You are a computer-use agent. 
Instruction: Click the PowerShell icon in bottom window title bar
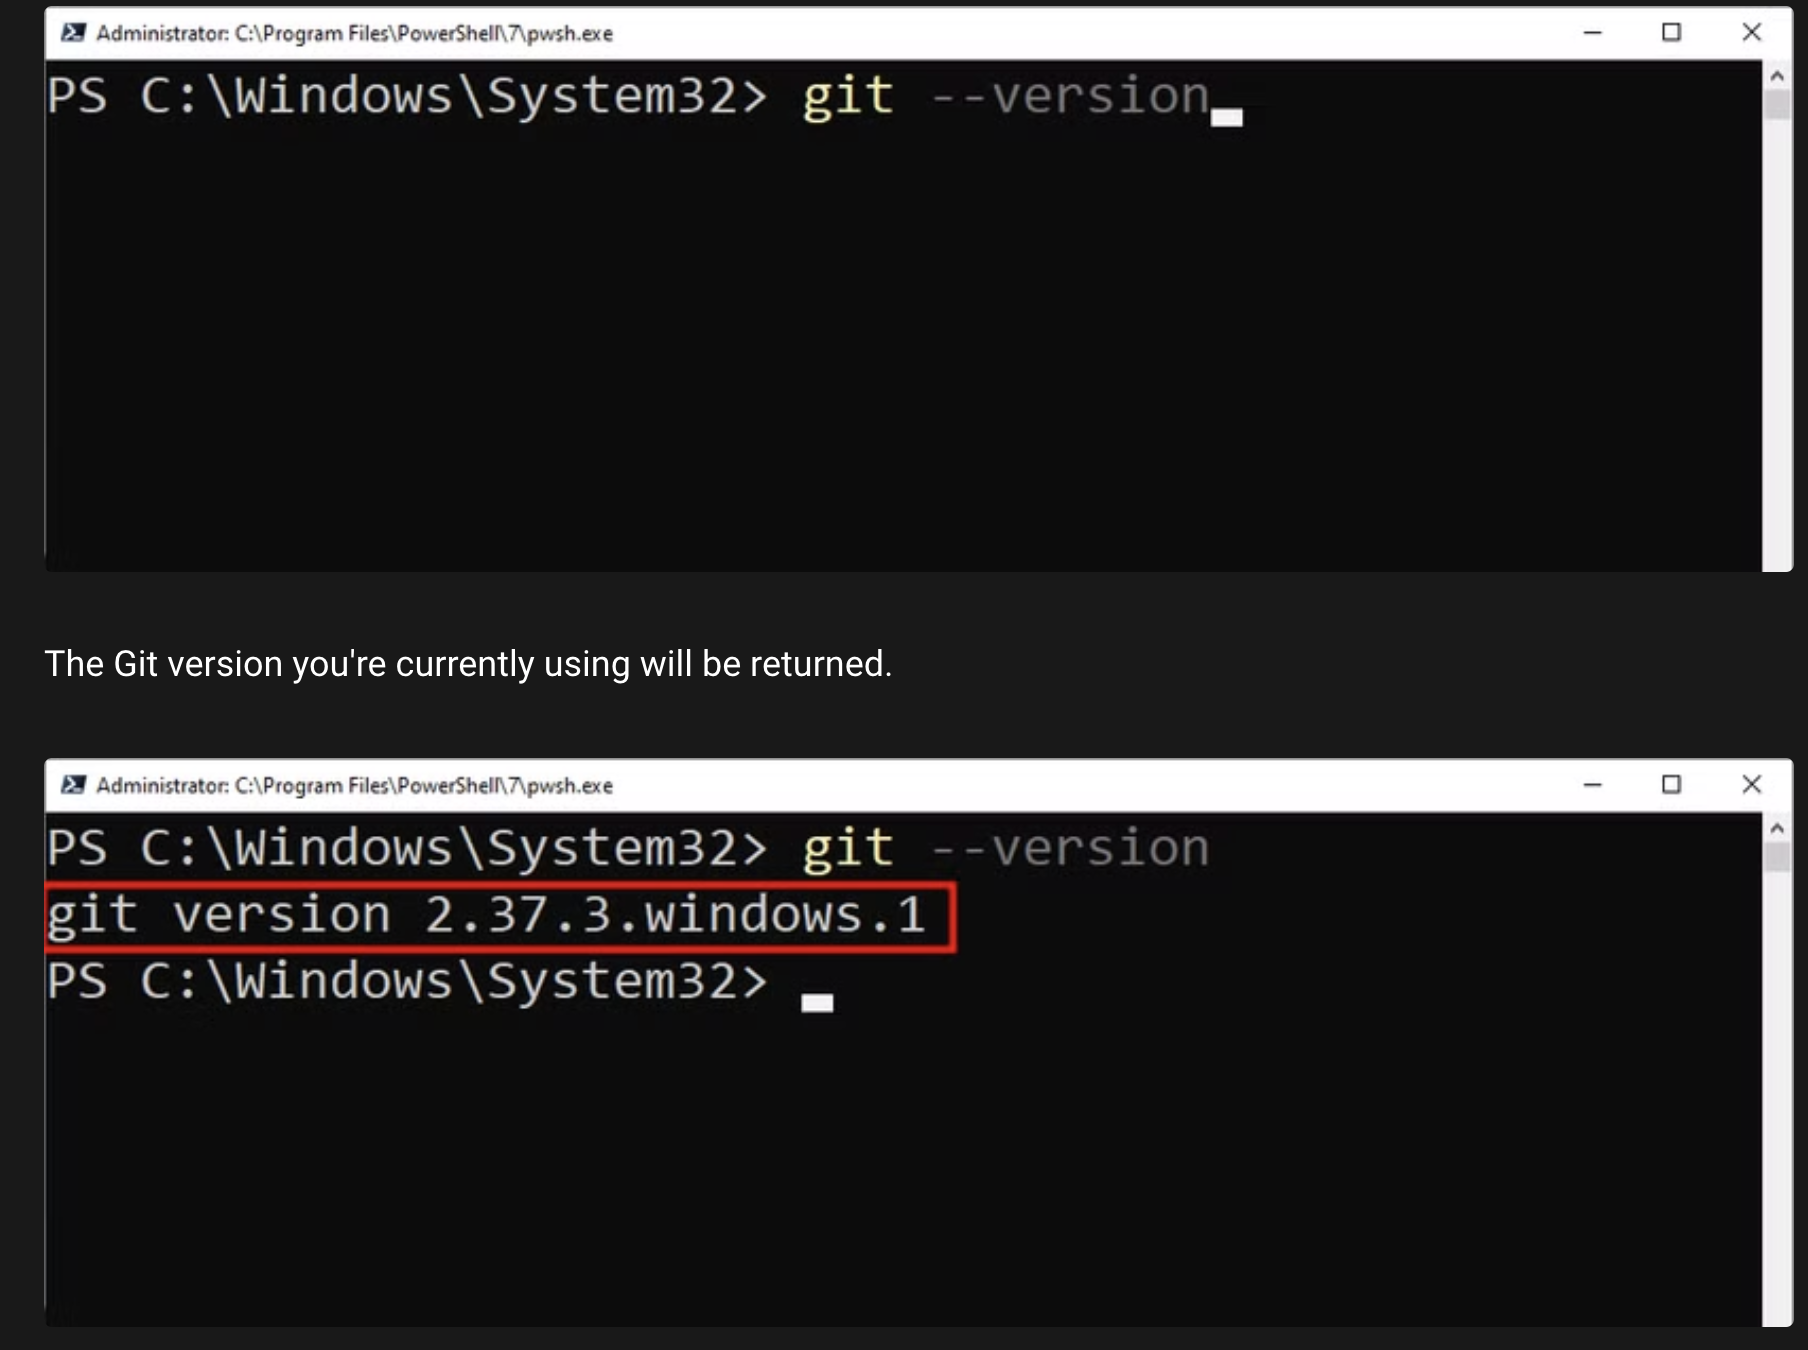pos(72,785)
